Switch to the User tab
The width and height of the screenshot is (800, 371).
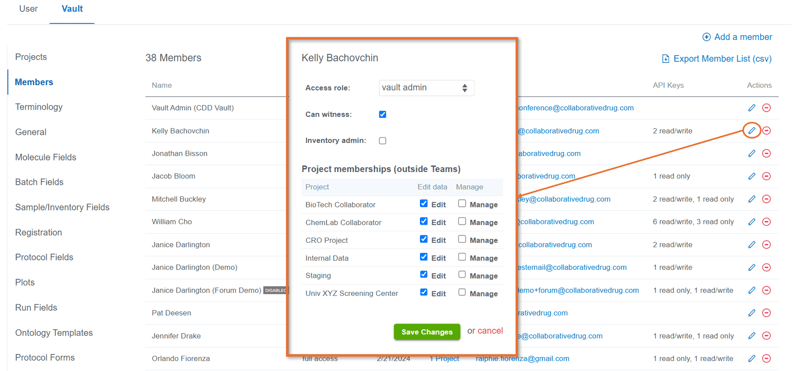(28, 9)
